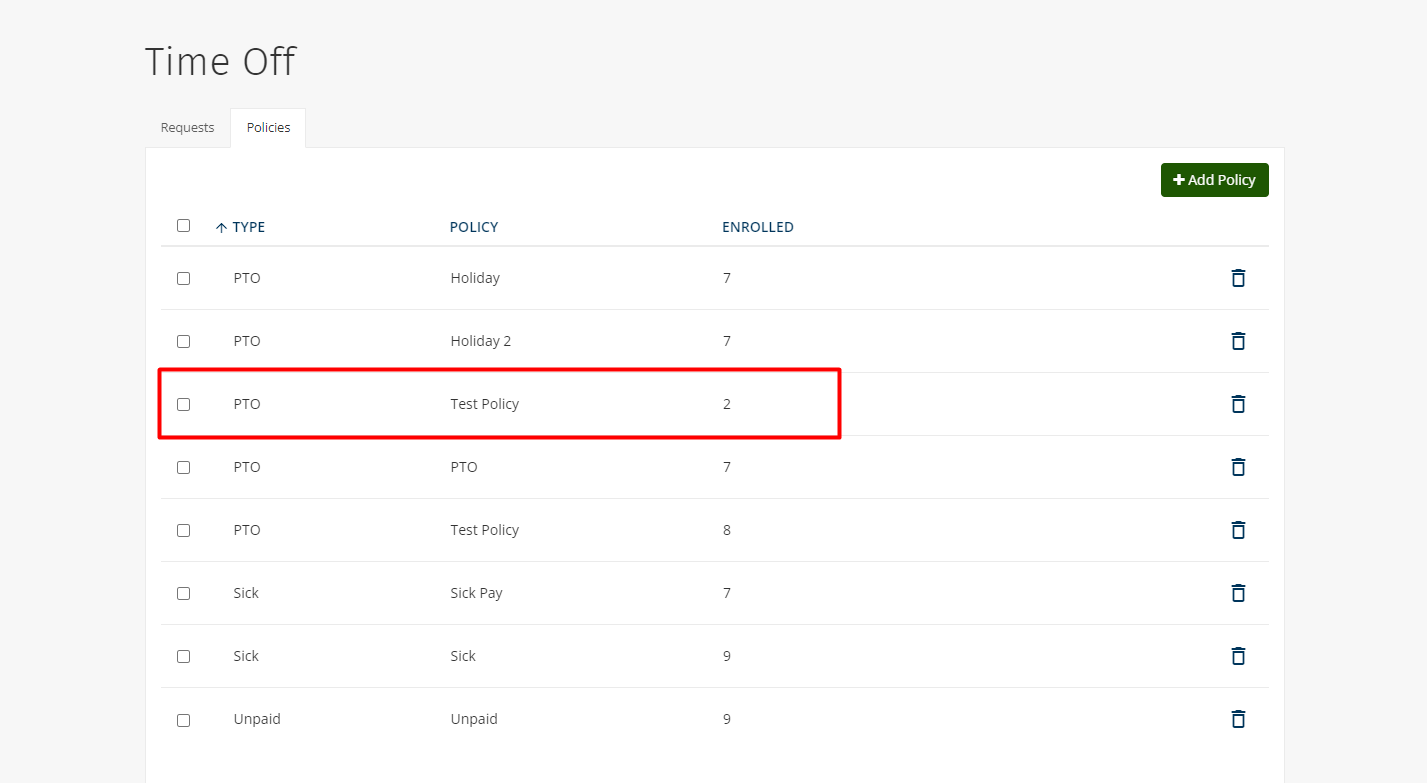Screen dimensions: 1427x783
Task: Delete the Sick policy with 9 enrolled via trash icon
Action: point(1238,656)
